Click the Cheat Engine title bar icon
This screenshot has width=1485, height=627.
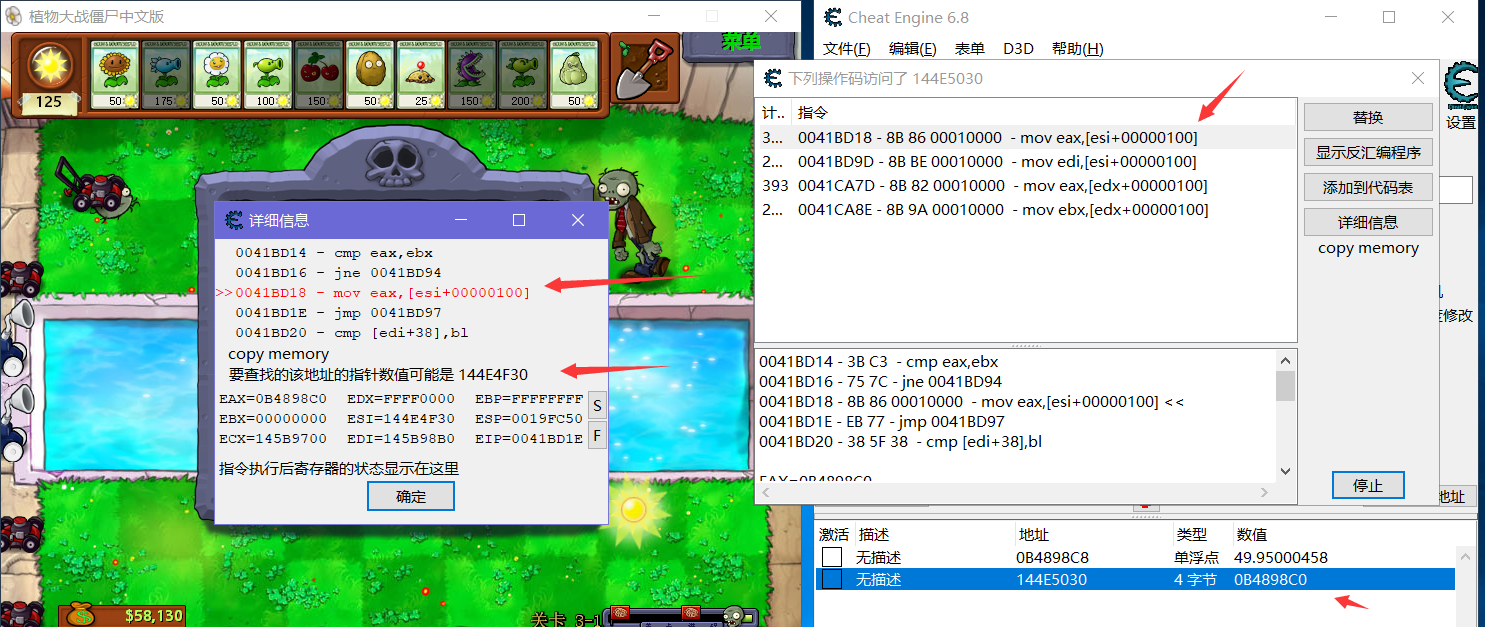point(833,17)
